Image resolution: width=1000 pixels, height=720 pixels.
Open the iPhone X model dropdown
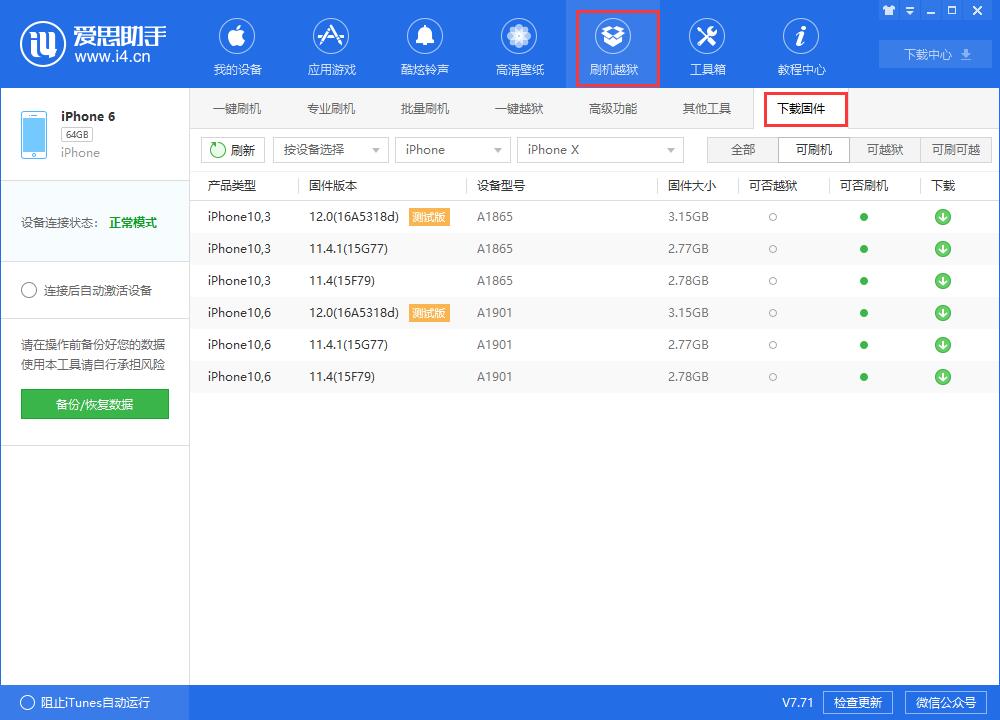click(600, 149)
